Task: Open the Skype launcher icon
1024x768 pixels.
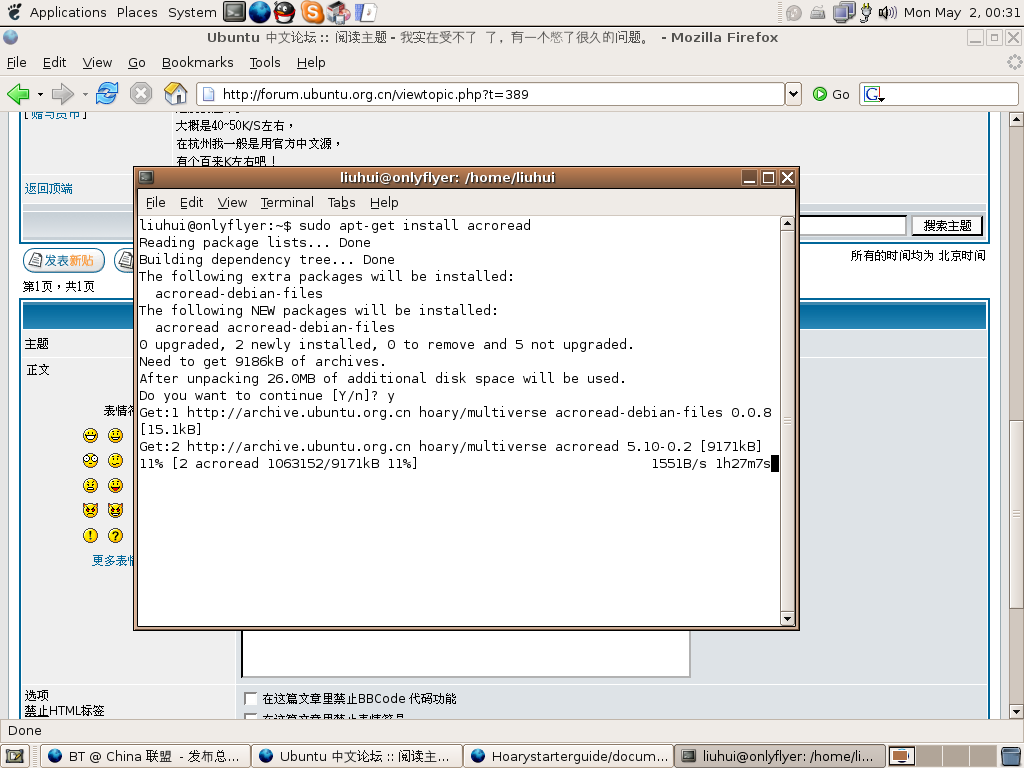Action: [x=312, y=12]
